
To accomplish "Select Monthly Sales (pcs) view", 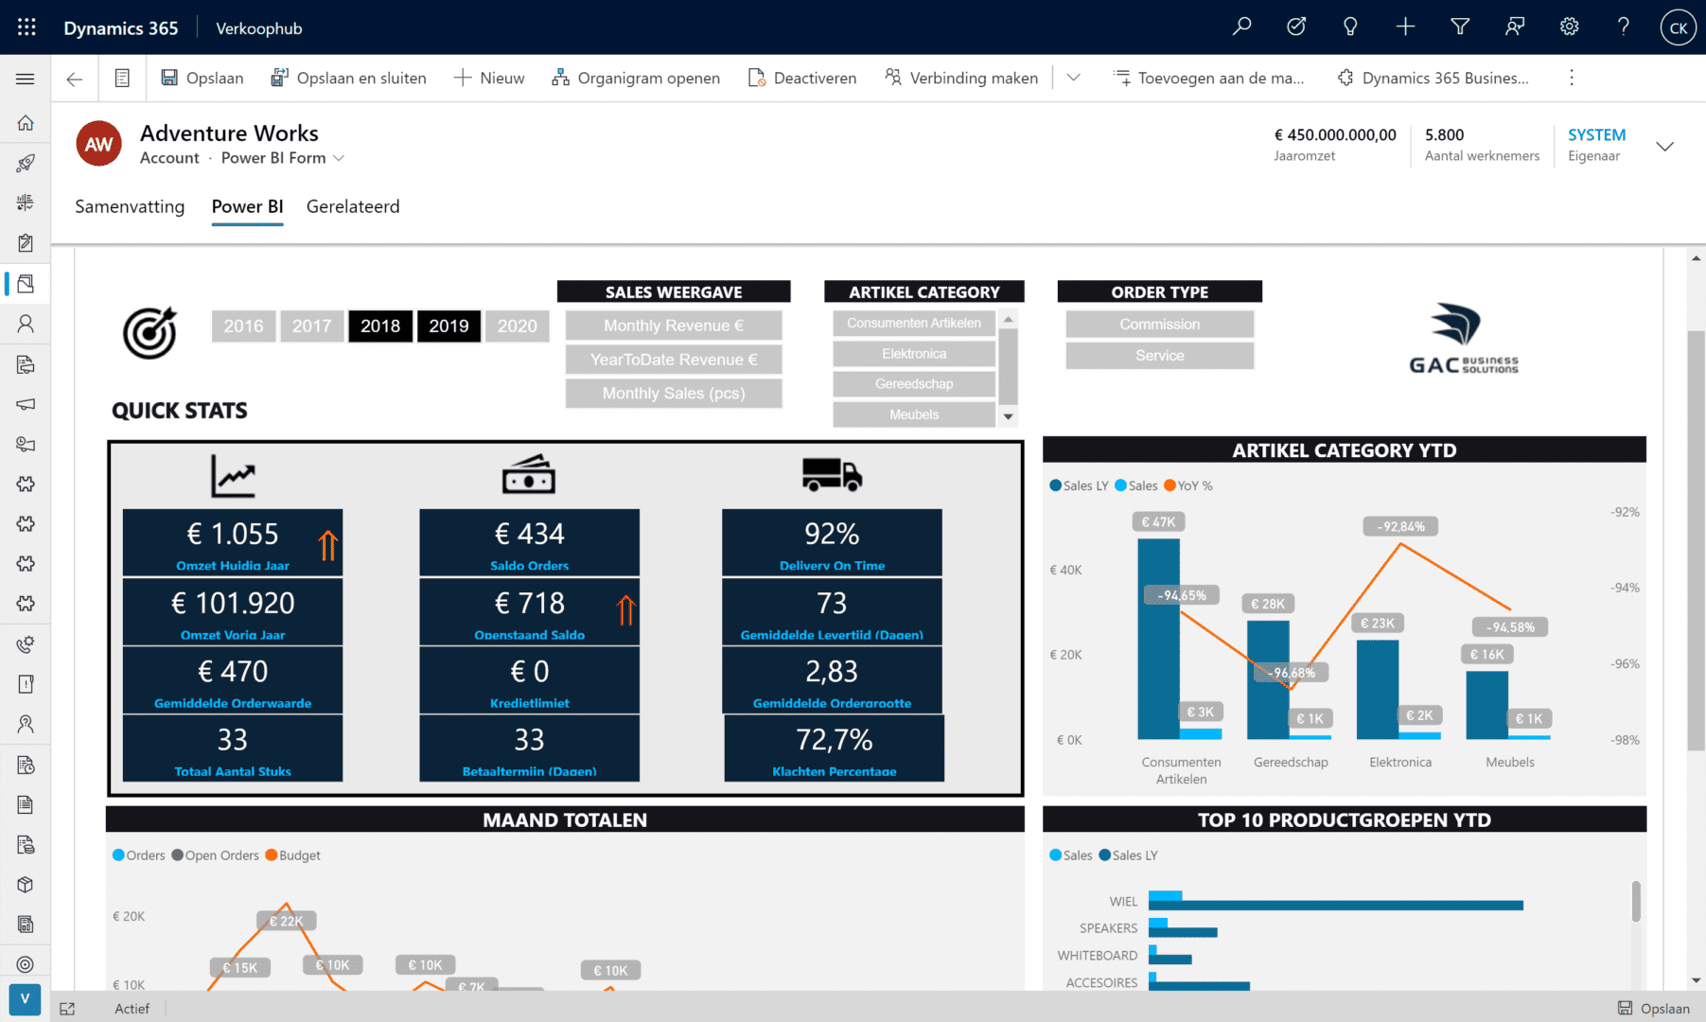I will click(x=674, y=393).
